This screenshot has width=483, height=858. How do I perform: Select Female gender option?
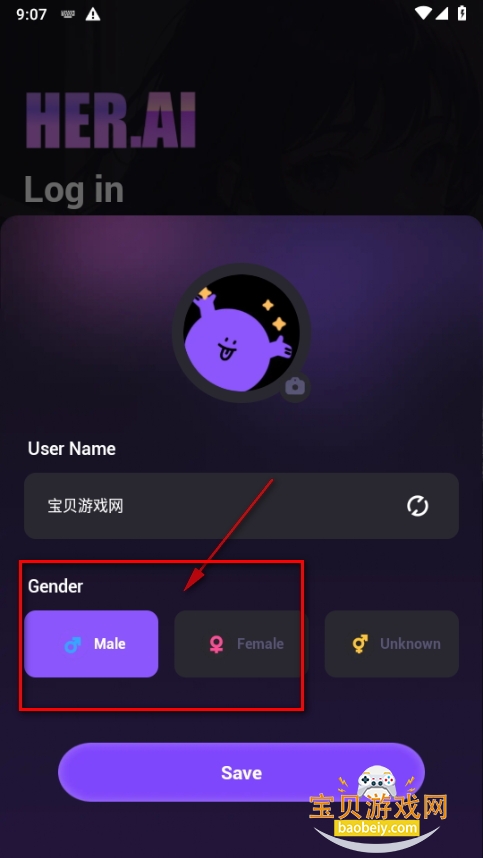click(x=241, y=644)
